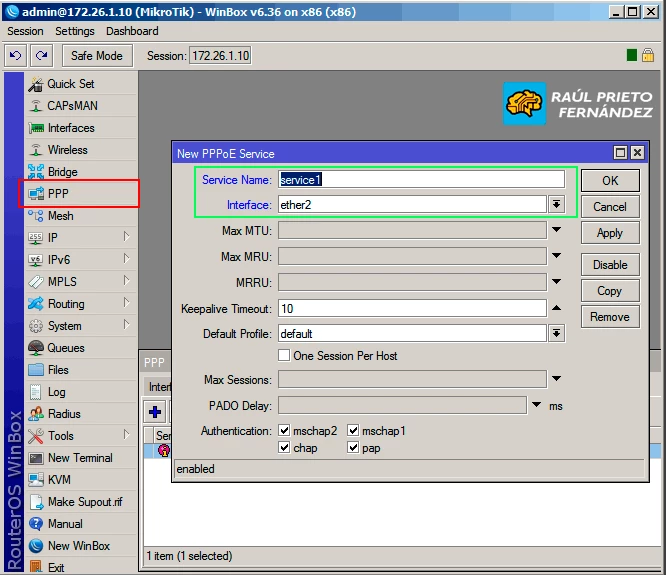The image size is (666, 575).
Task: Open the Quick Set sidebar icon
Action: click(36, 84)
